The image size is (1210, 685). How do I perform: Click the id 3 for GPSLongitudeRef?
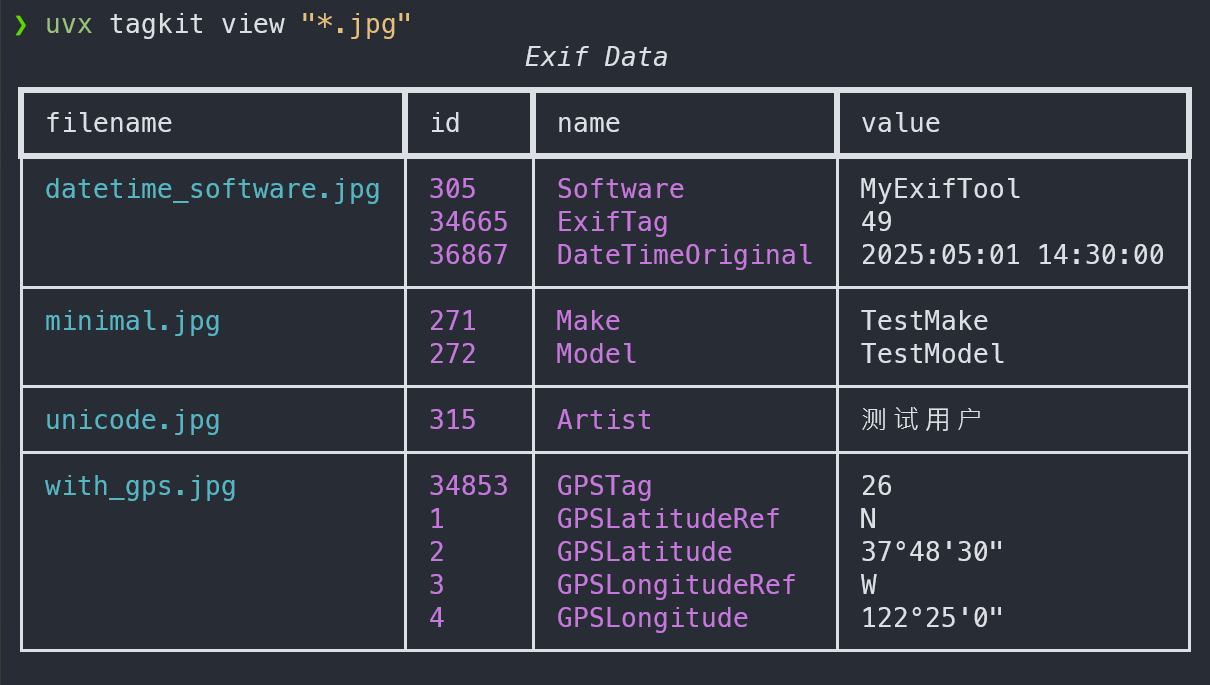(x=437, y=585)
